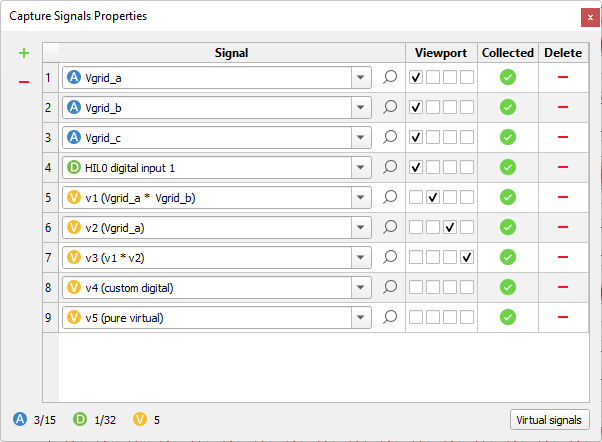602x442 pixels.
Task: Open the HIL0 digital input 1 dropdown
Action: click(x=360, y=167)
